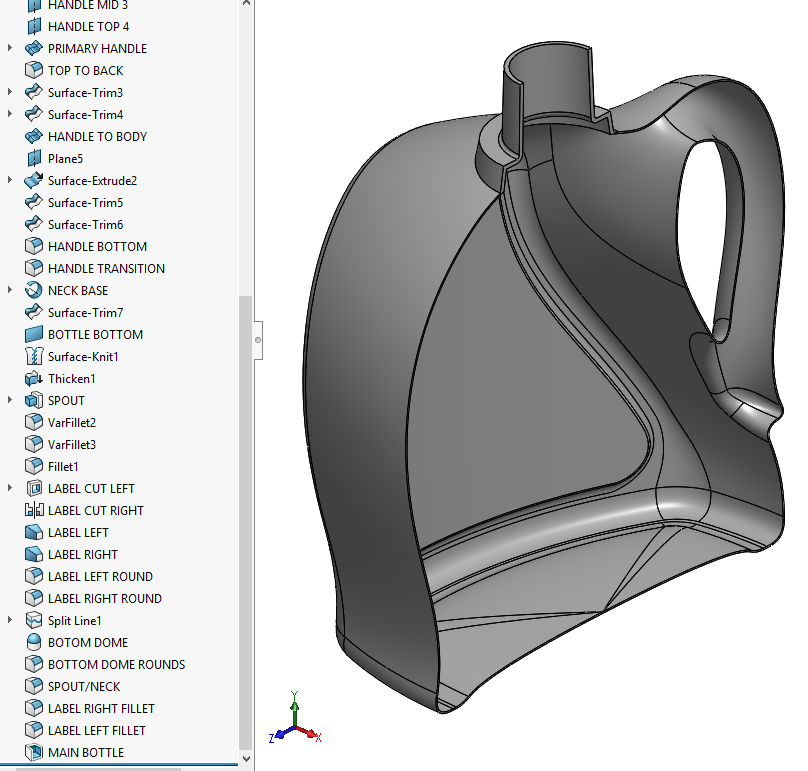Click the Surface-Trim5 icon

click(33, 203)
